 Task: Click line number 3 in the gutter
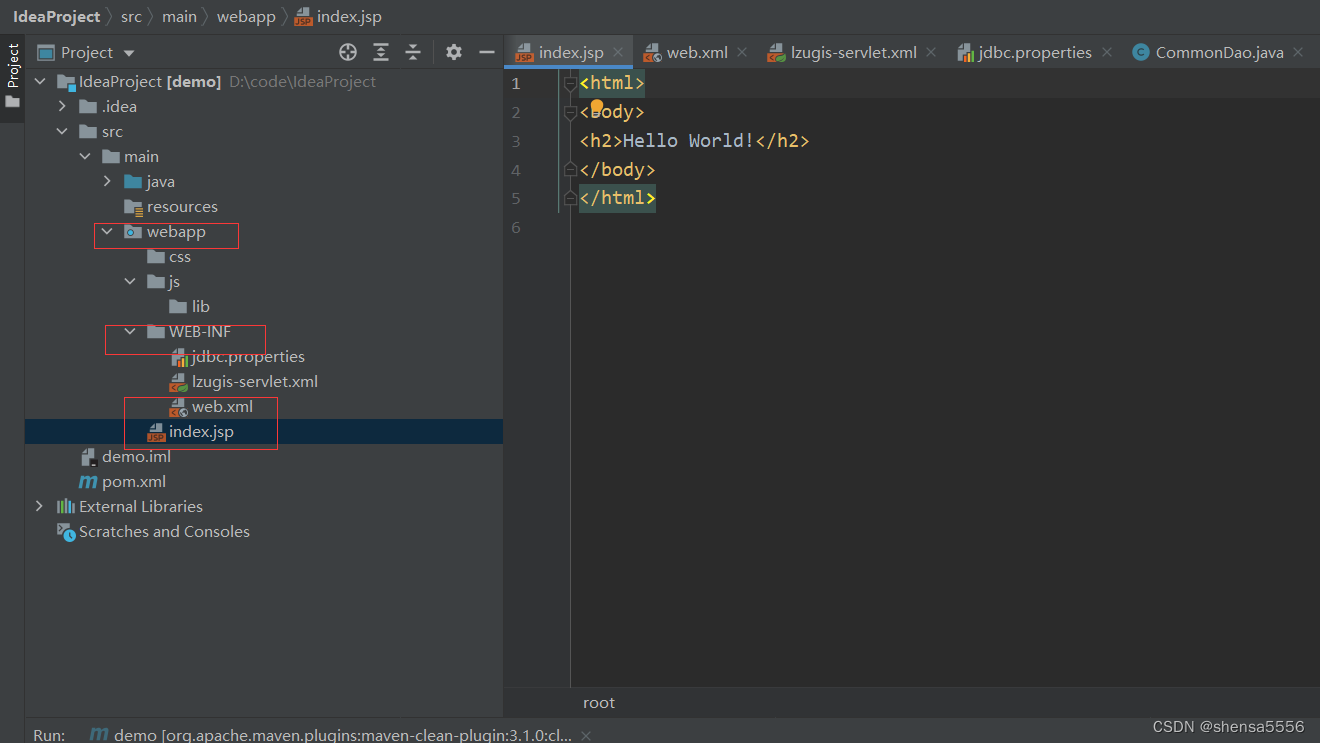pyautogui.click(x=516, y=141)
